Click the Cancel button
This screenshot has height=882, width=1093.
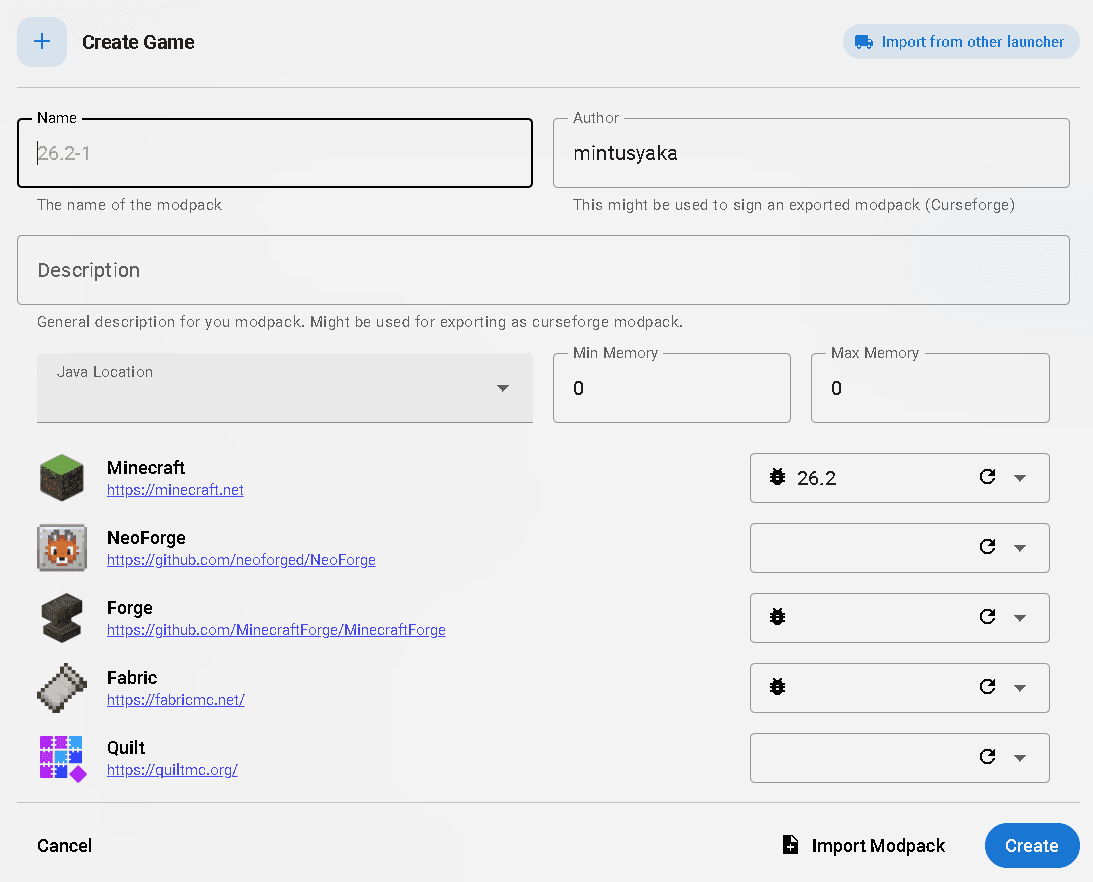[x=64, y=846]
